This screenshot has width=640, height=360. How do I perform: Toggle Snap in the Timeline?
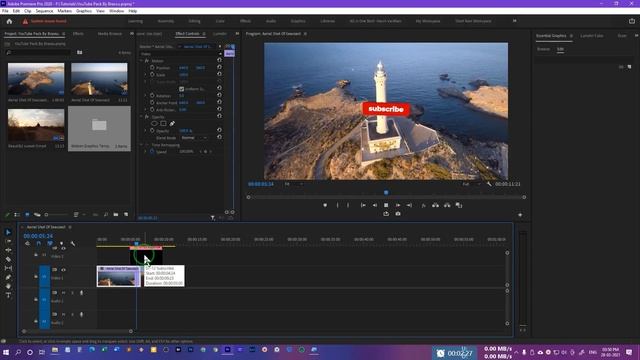[39, 243]
